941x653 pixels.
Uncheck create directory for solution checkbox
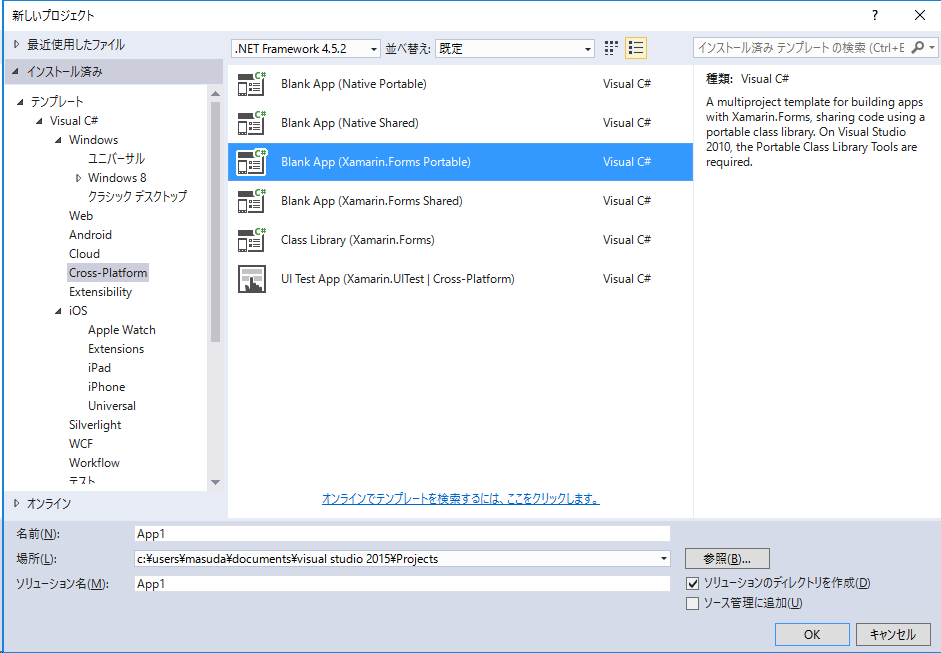click(x=693, y=583)
